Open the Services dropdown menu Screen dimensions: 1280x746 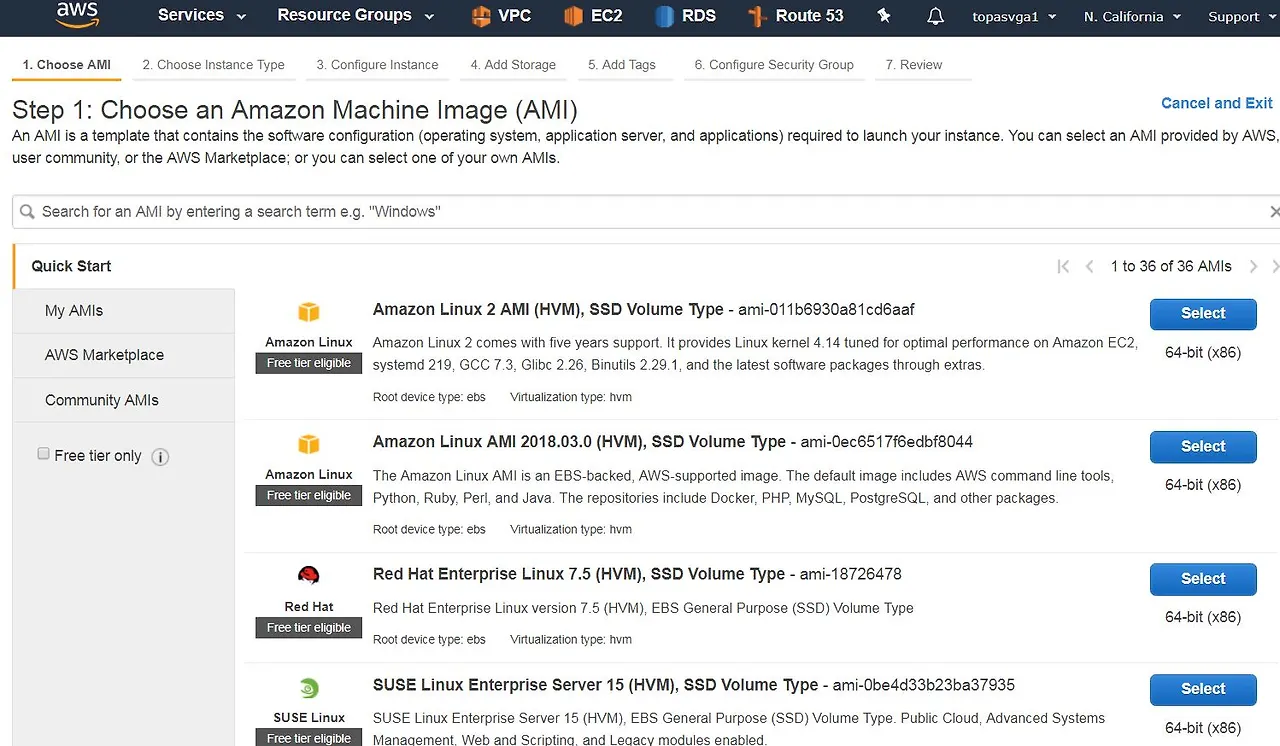[x=202, y=16]
